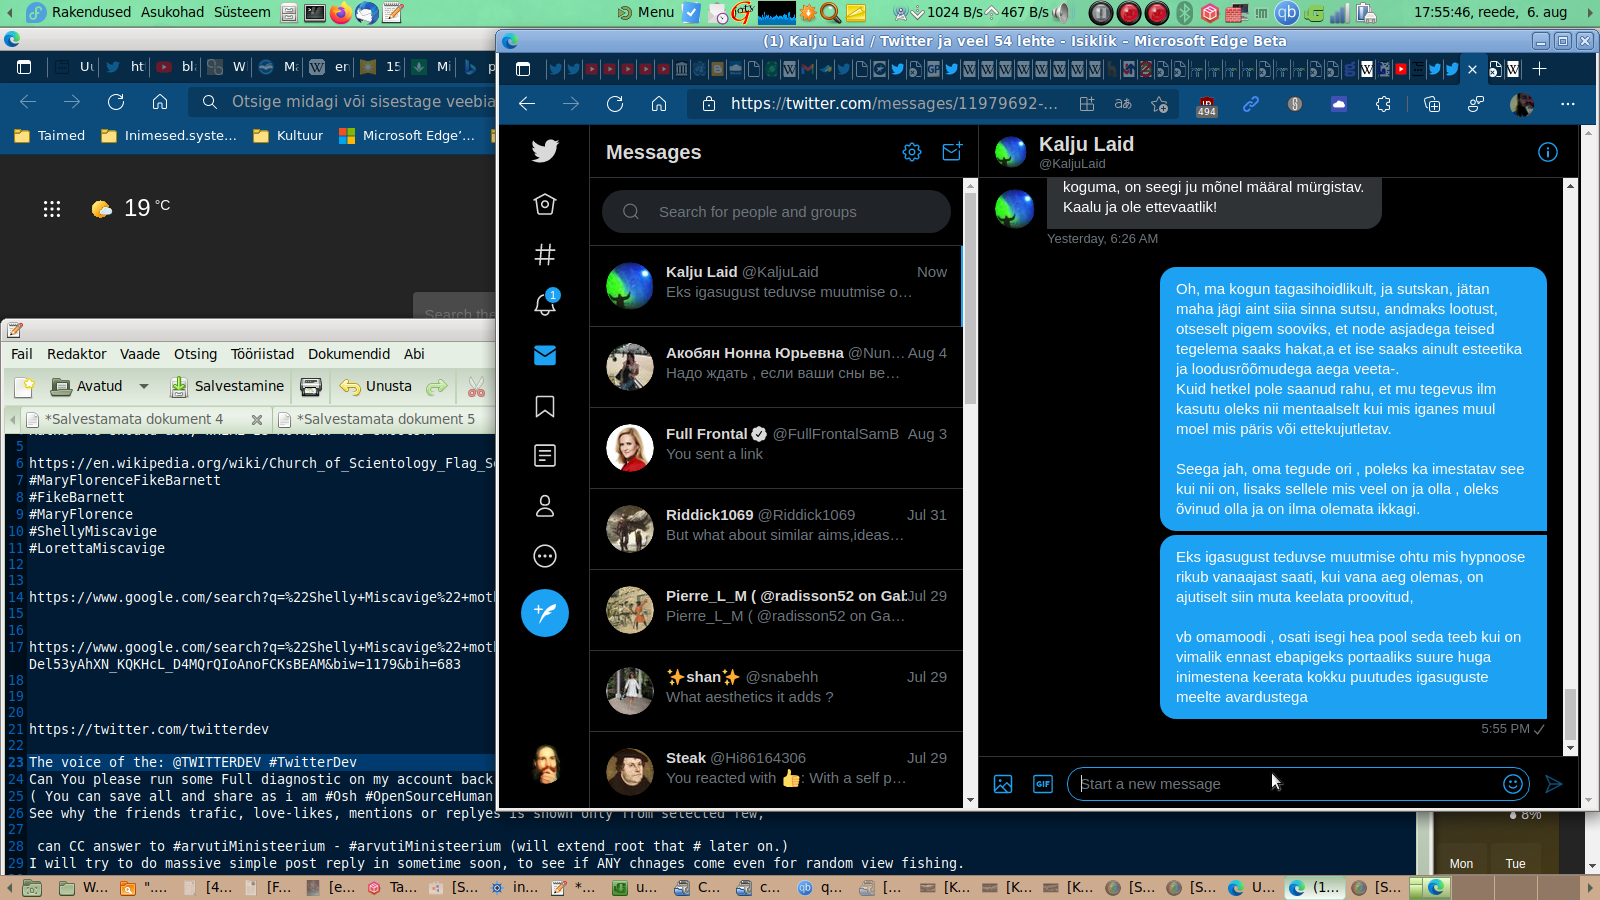Reload the Twitter page in Edge Beta
Image resolution: width=1600 pixels, height=900 pixels.
tap(615, 104)
